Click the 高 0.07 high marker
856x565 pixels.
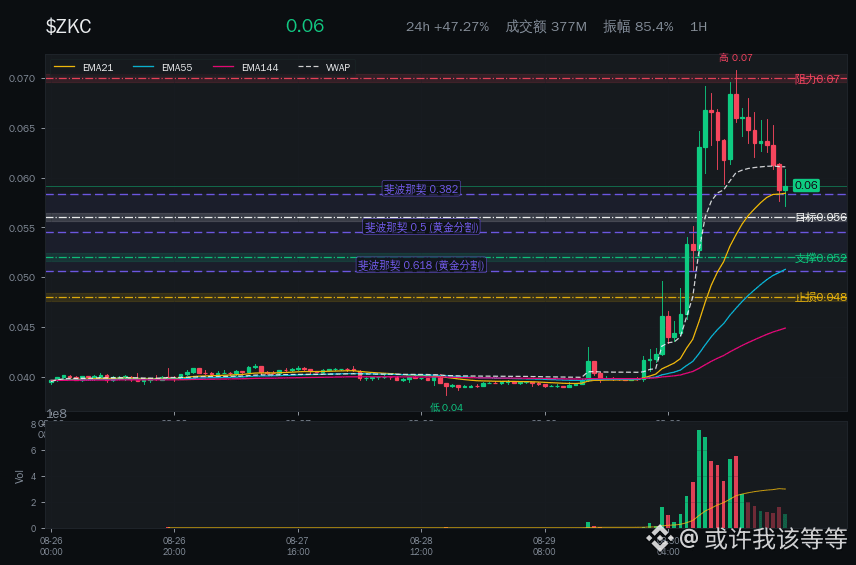[735, 58]
